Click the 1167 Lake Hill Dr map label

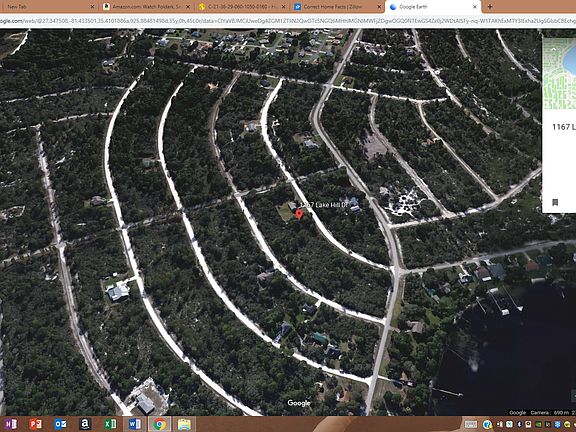324,205
